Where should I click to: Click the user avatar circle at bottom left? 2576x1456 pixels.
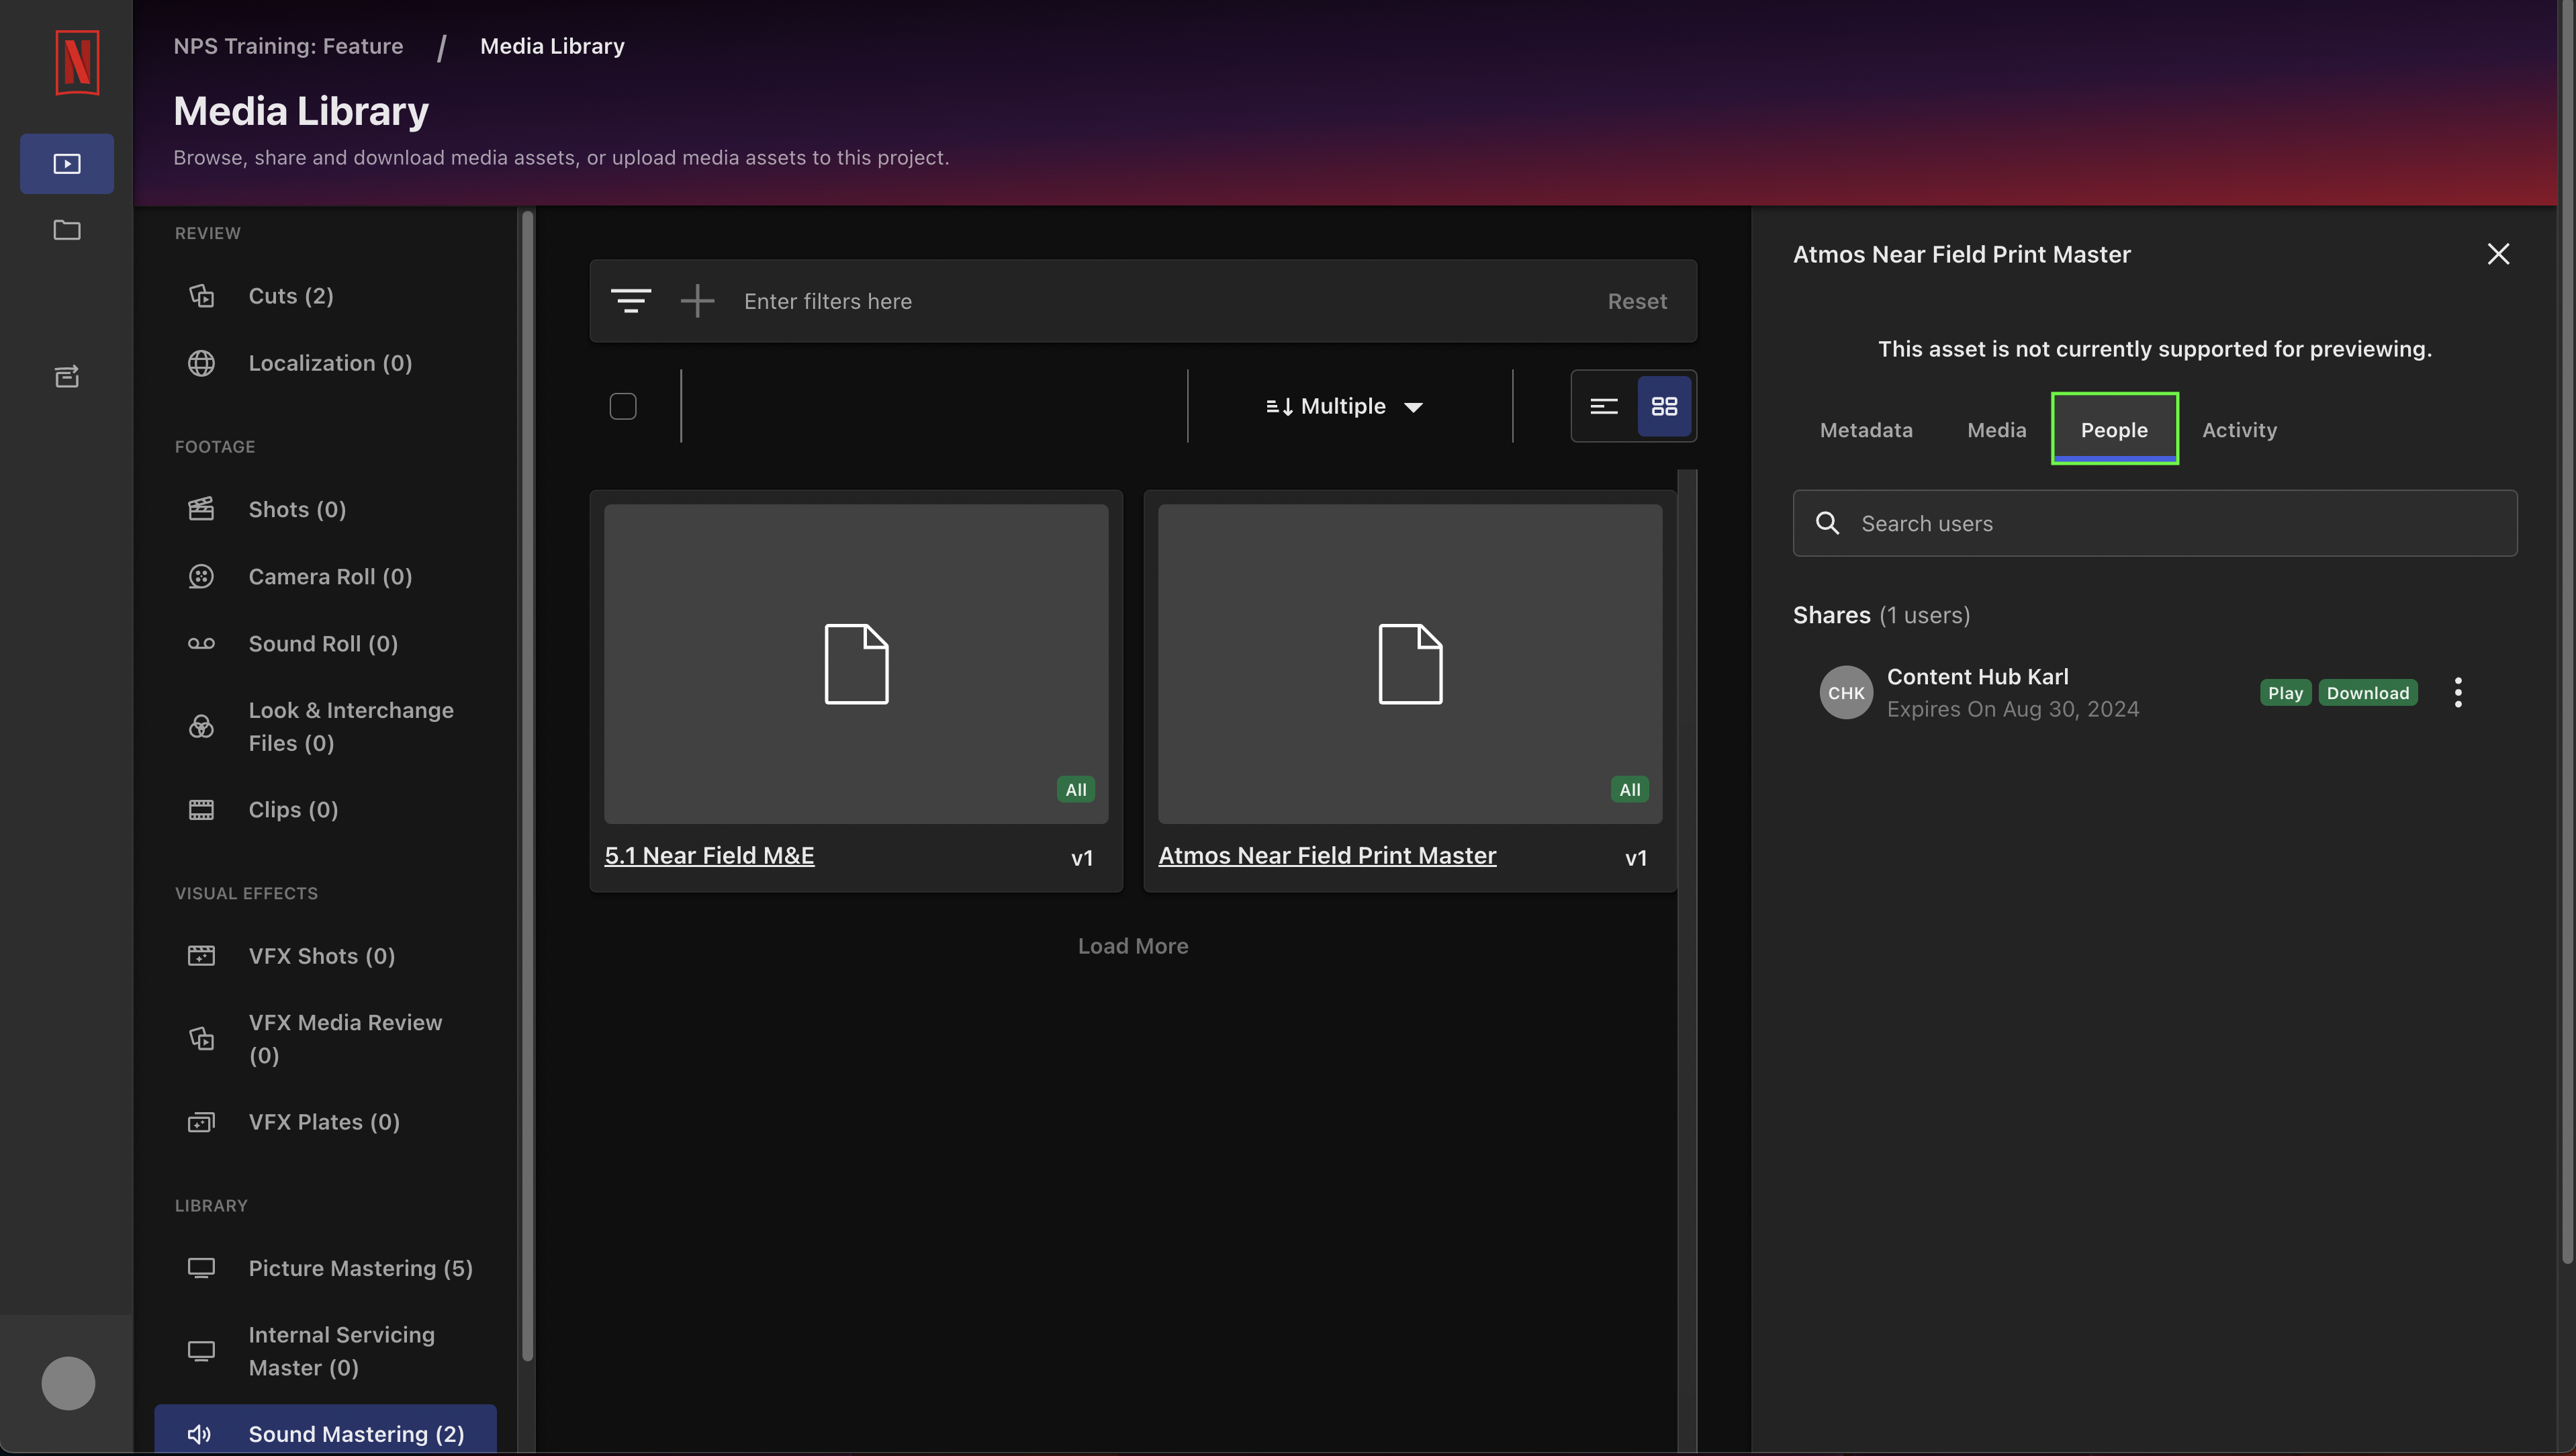coord(68,1383)
